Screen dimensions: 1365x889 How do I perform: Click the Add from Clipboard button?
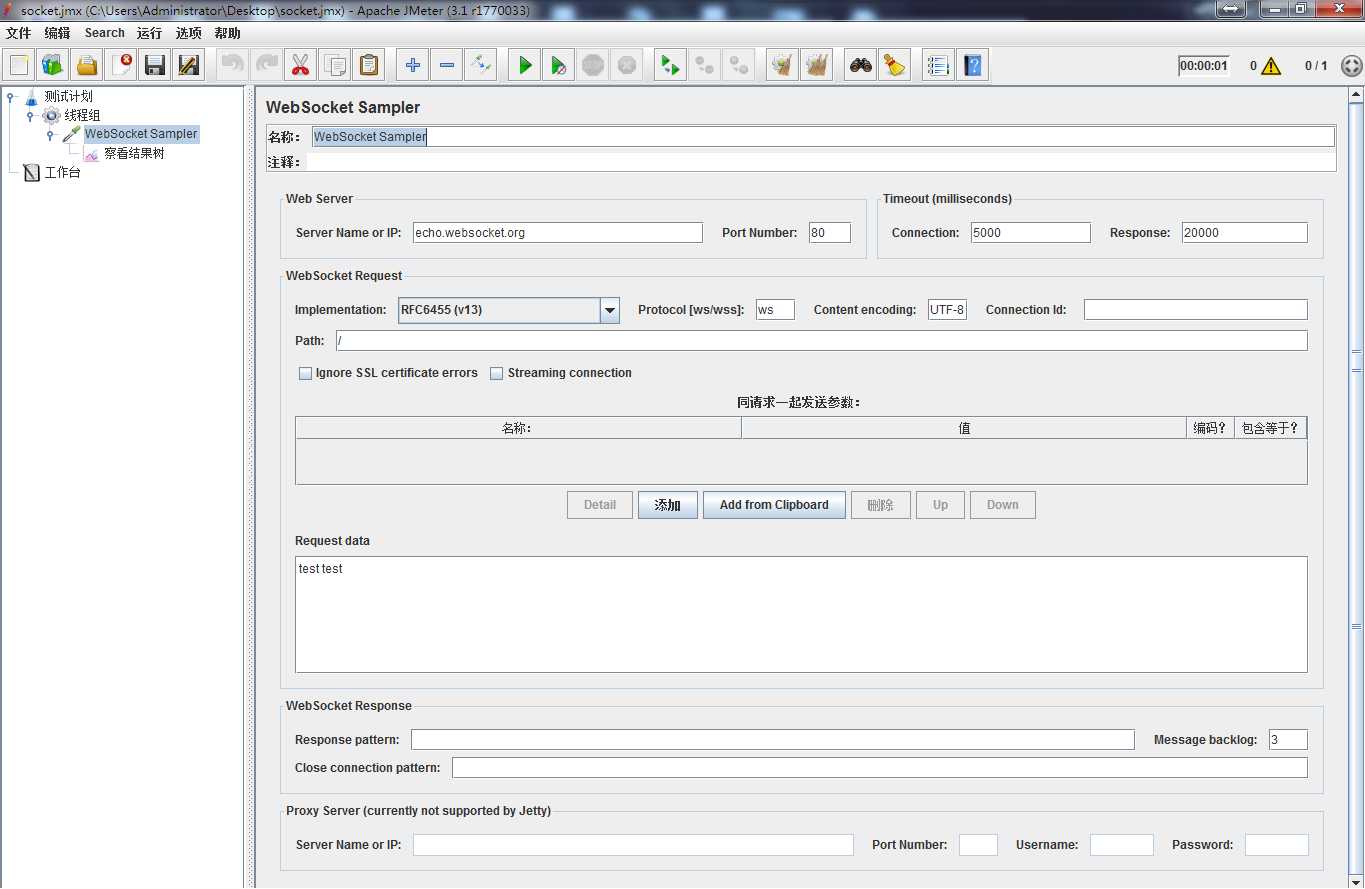click(774, 505)
